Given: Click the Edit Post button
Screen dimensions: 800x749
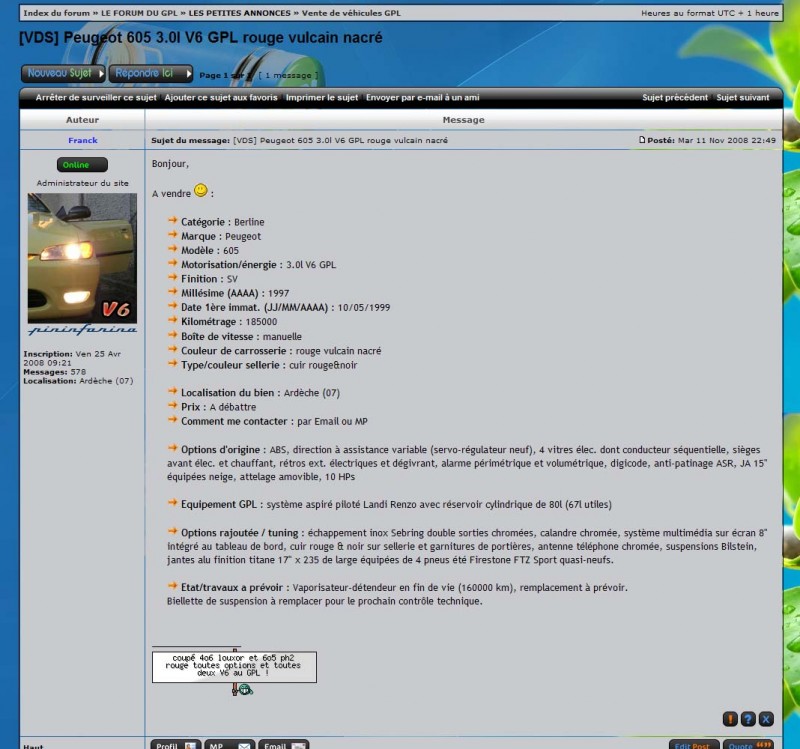Looking at the screenshot, I should pos(694,745).
